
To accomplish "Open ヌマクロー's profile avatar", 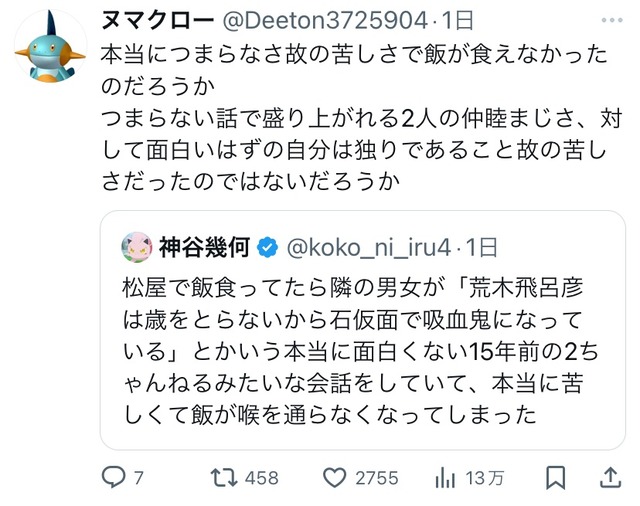I will tap(51, 46).
